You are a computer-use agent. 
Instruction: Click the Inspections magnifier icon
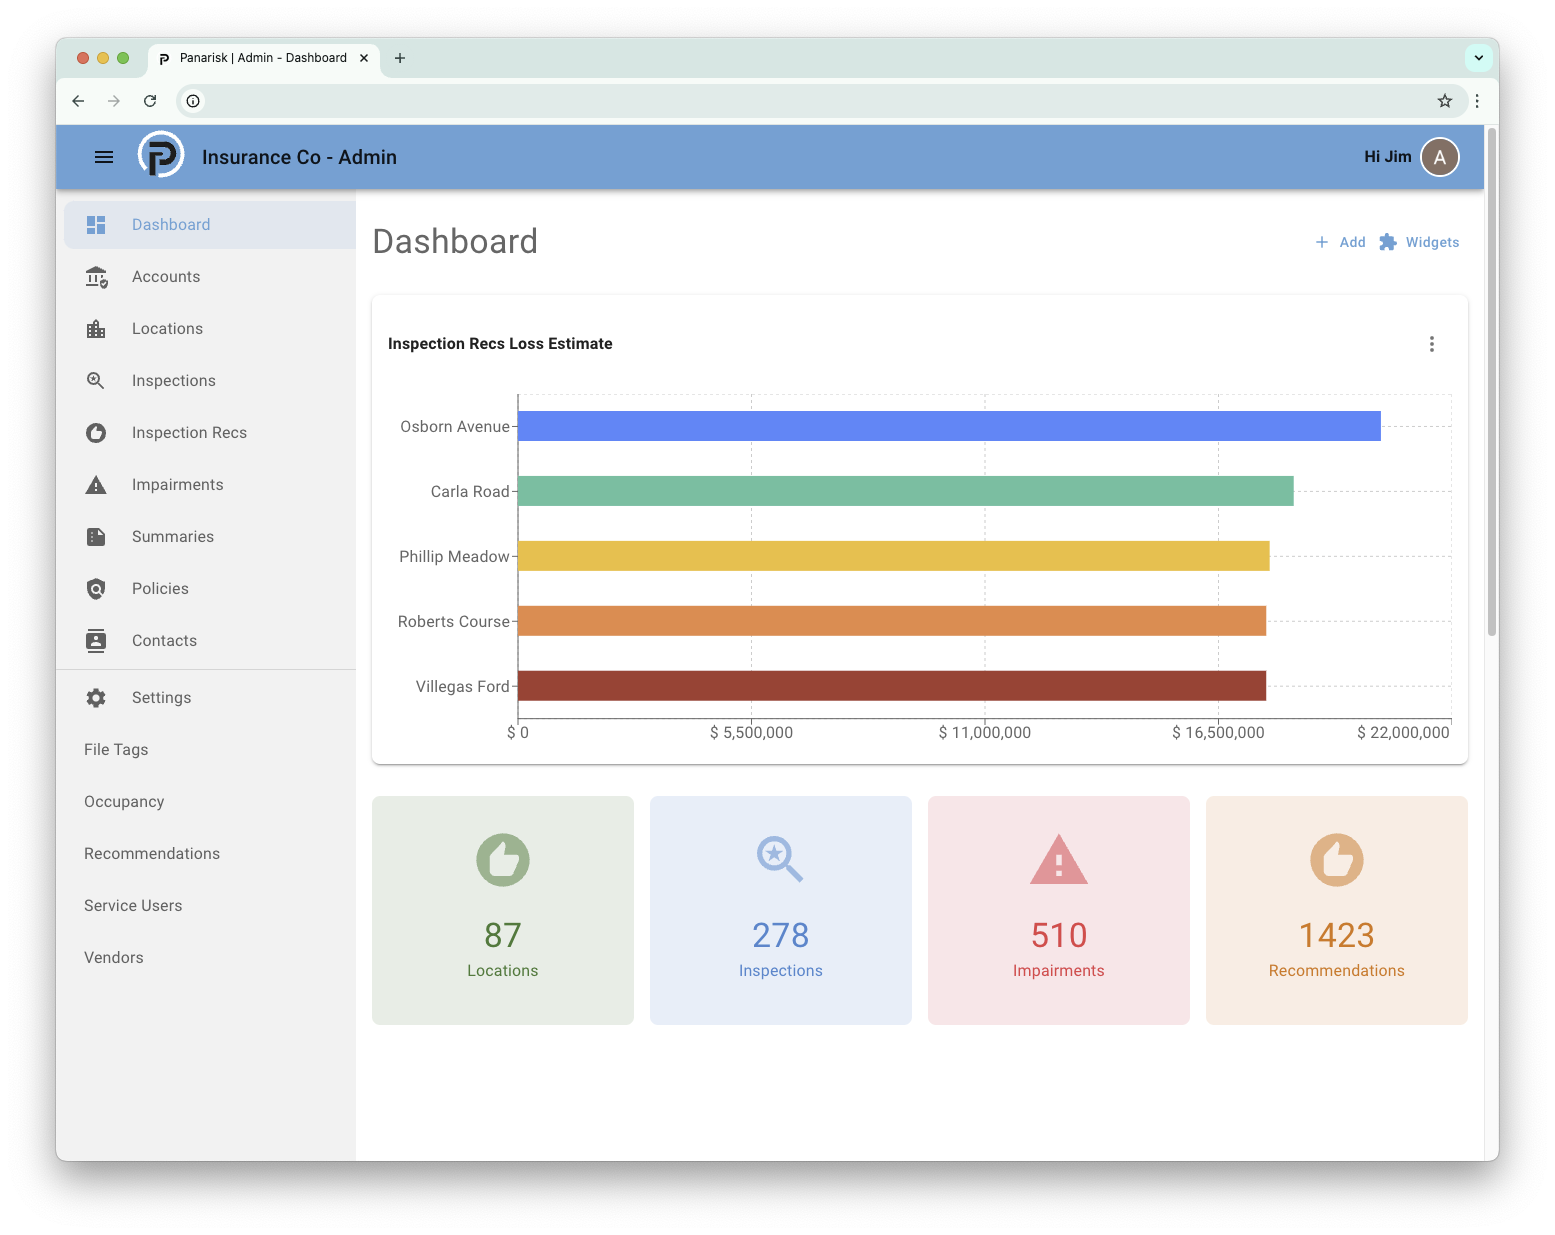point(96,381)
